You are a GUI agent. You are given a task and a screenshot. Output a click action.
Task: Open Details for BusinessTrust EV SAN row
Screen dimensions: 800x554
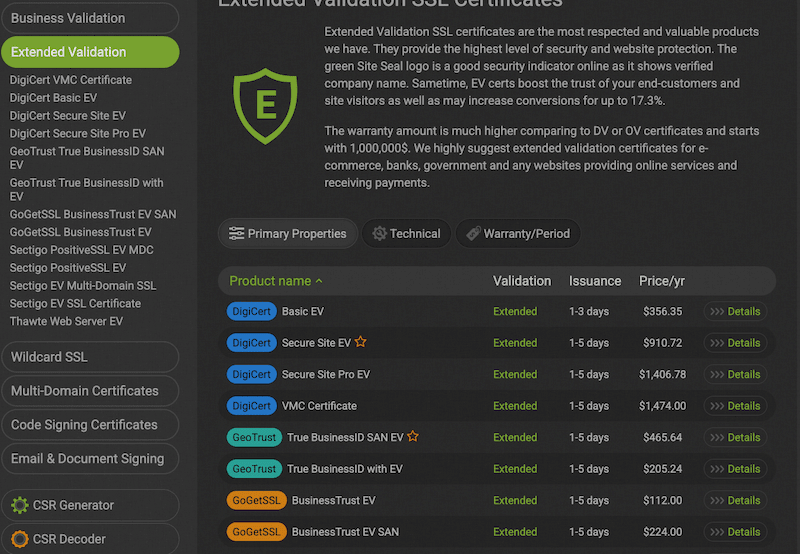pyautogui.click(x=735, y=532)
